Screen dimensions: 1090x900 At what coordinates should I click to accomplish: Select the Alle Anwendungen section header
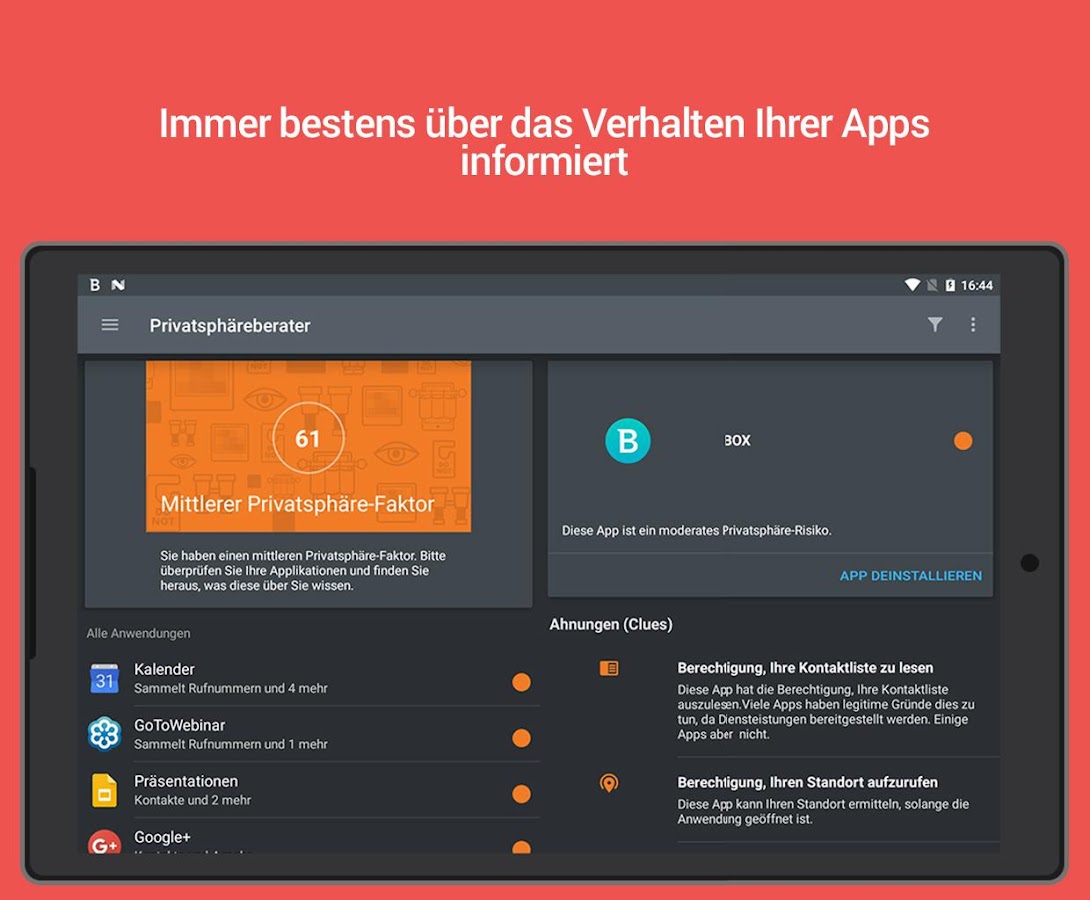[137, 633]
